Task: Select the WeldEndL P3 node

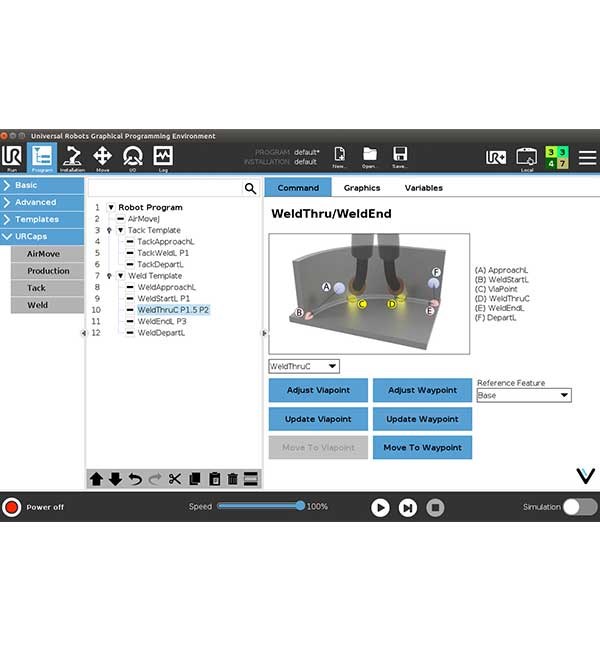Action: [162, 321]
